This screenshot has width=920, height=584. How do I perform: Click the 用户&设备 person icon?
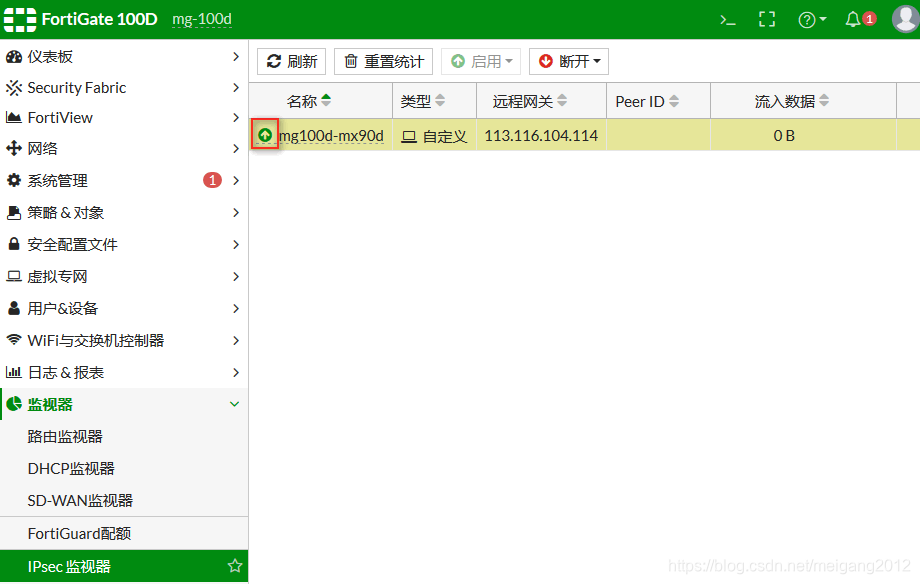click(x=13, y=308)
